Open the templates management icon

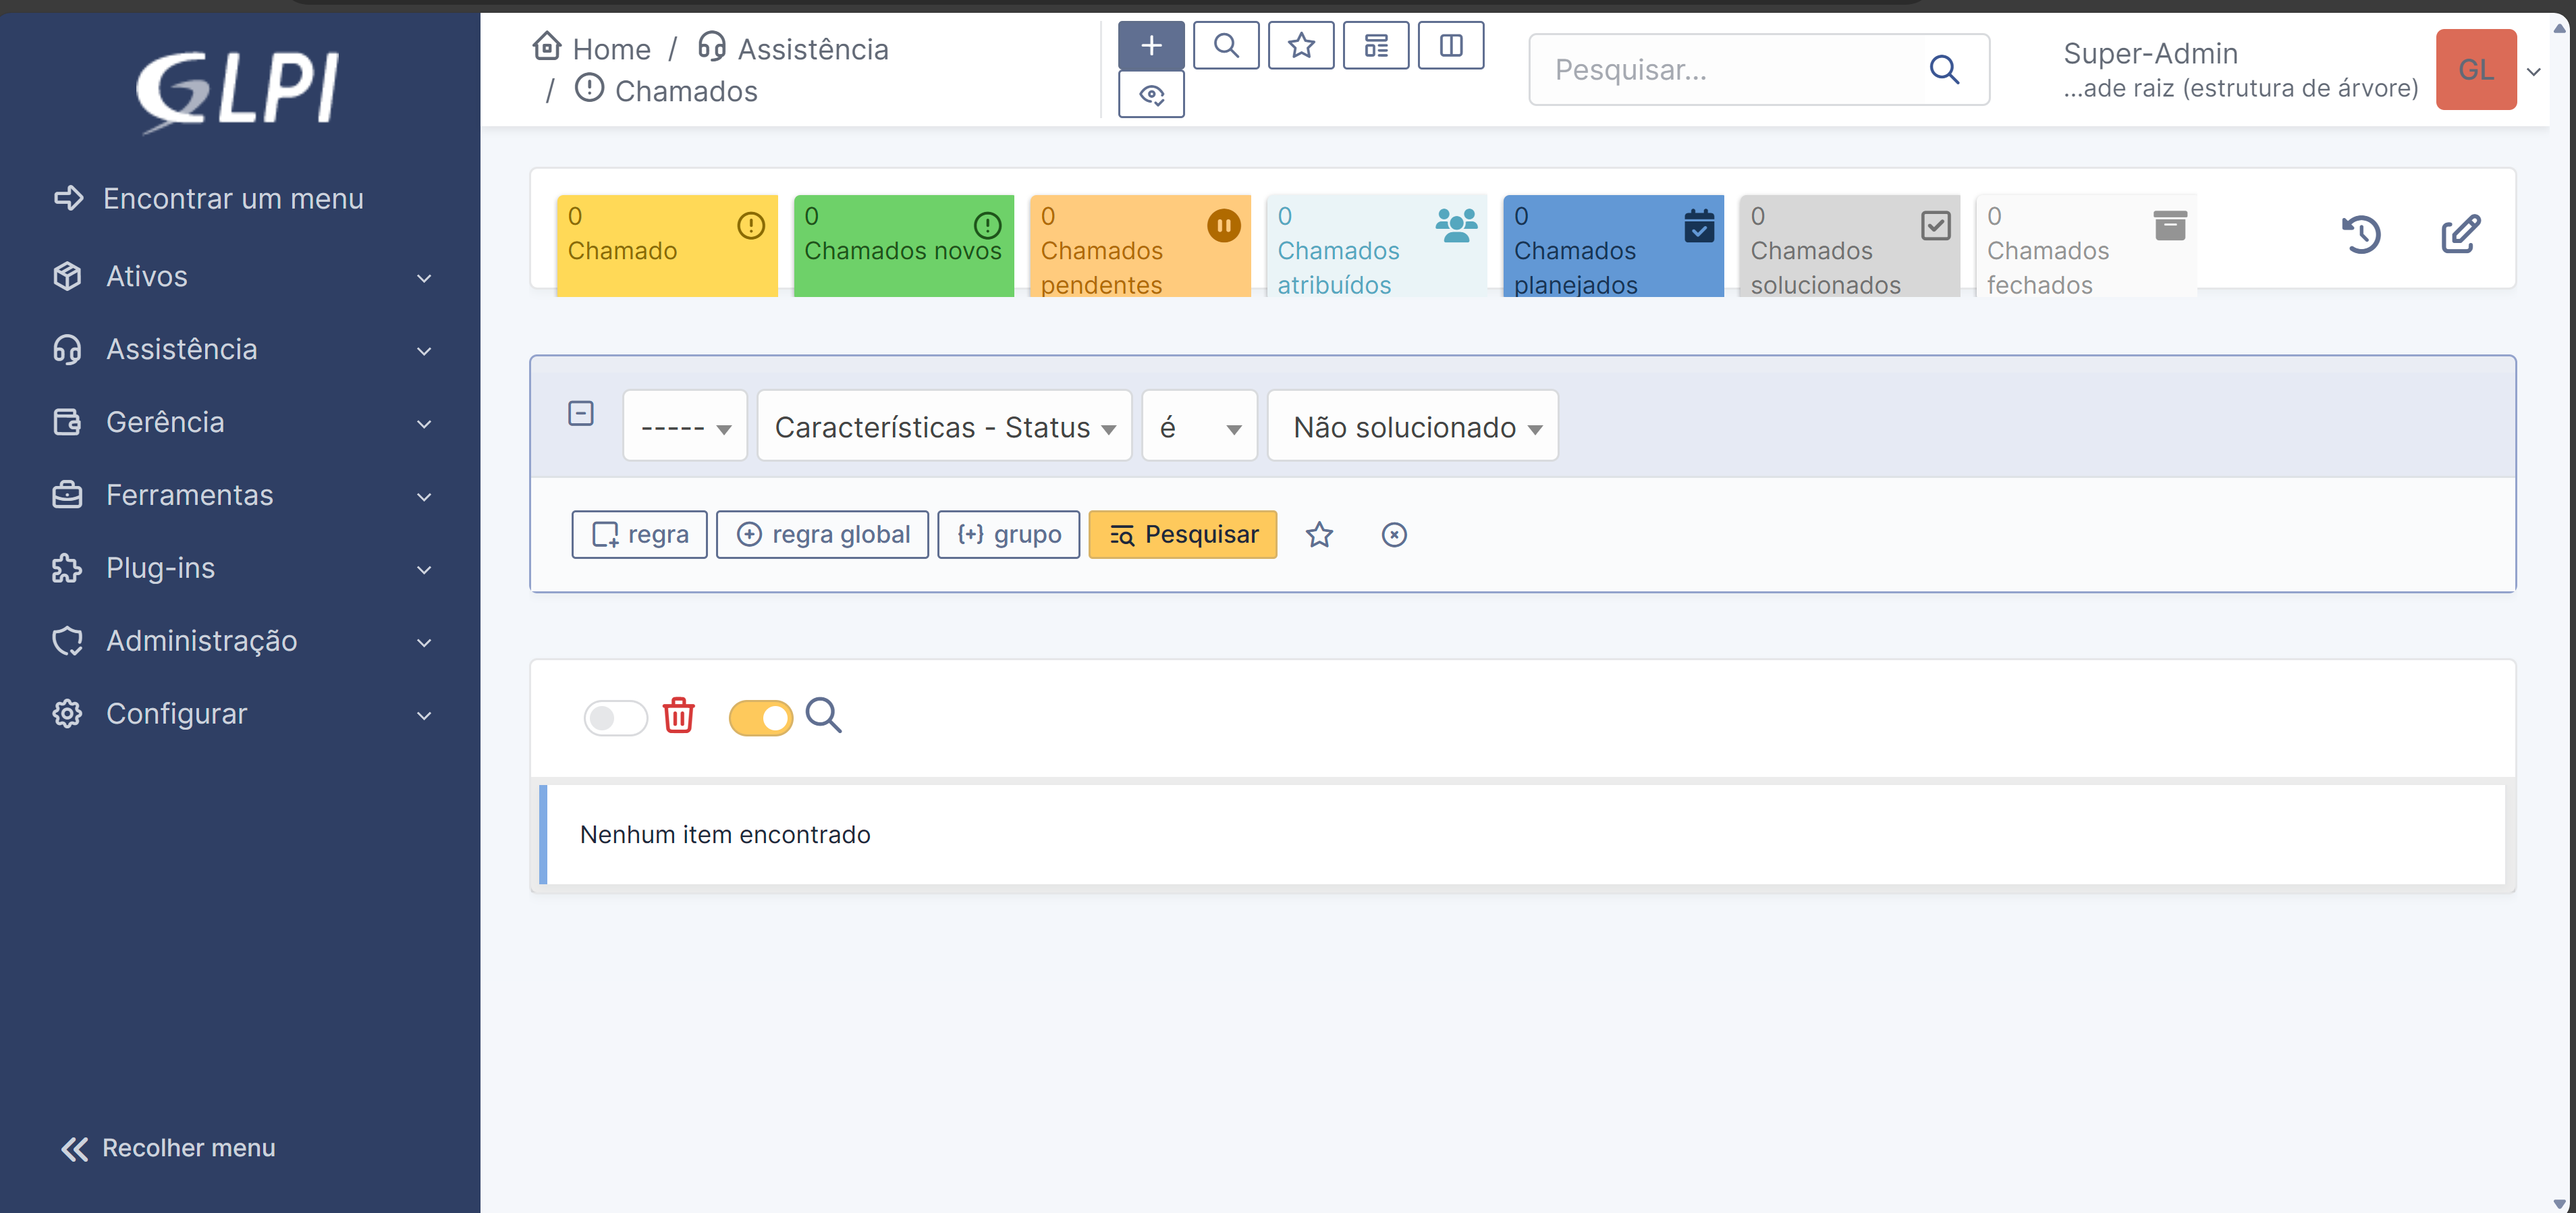coord(1376,45)
